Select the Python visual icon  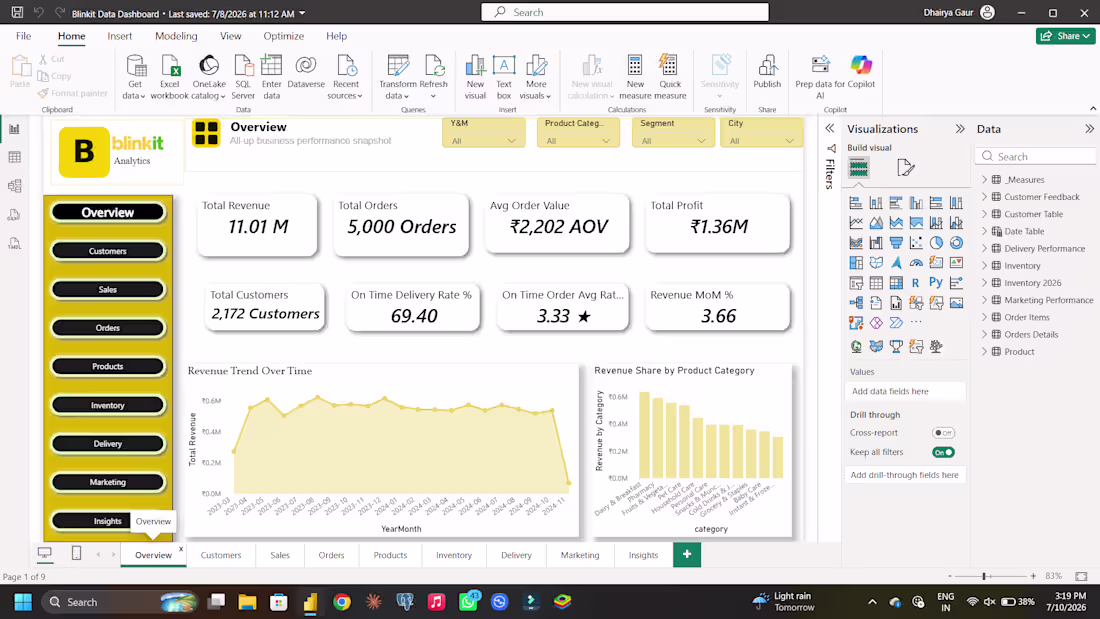point(936,282)
